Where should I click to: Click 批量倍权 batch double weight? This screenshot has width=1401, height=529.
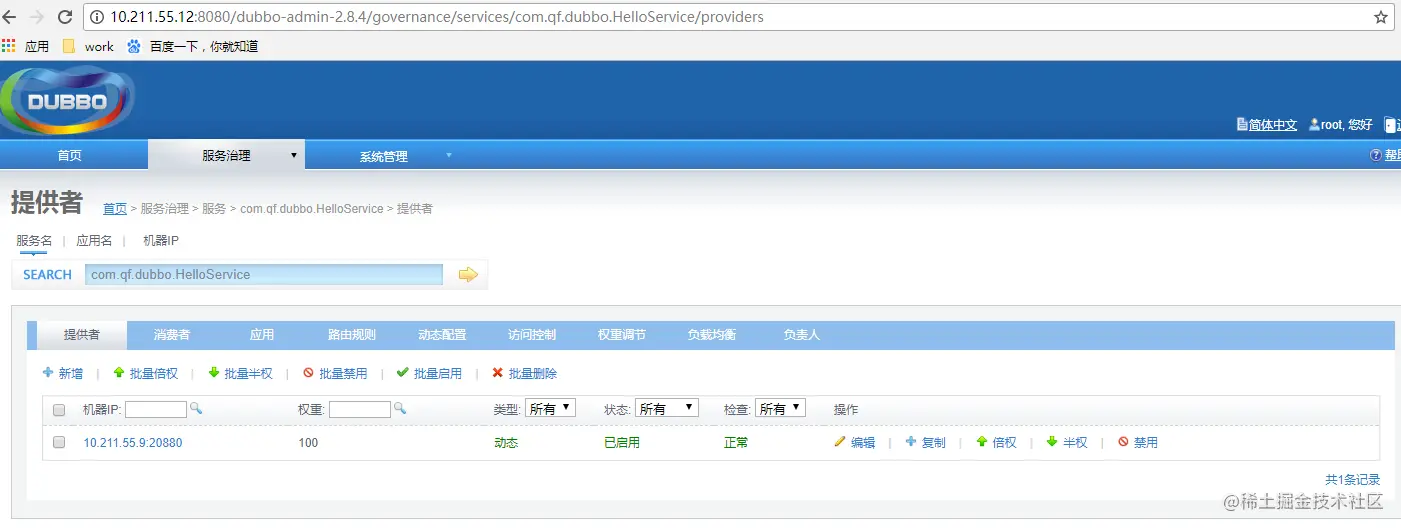145,373
